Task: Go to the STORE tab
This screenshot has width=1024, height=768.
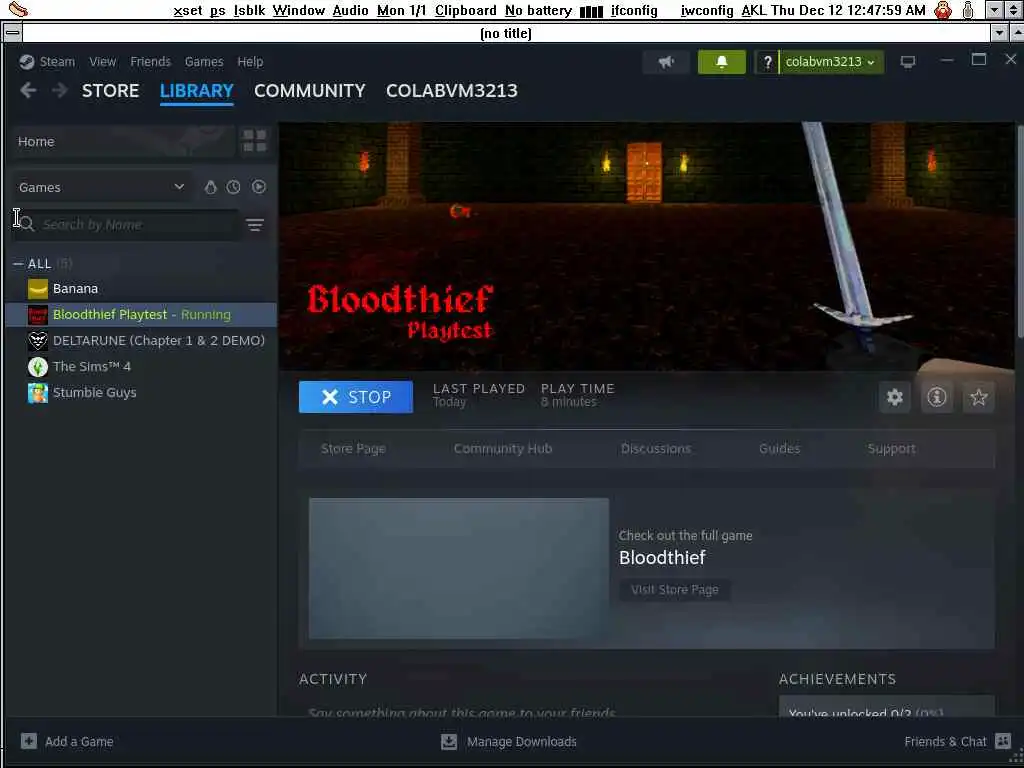Action: coord(110,91)
